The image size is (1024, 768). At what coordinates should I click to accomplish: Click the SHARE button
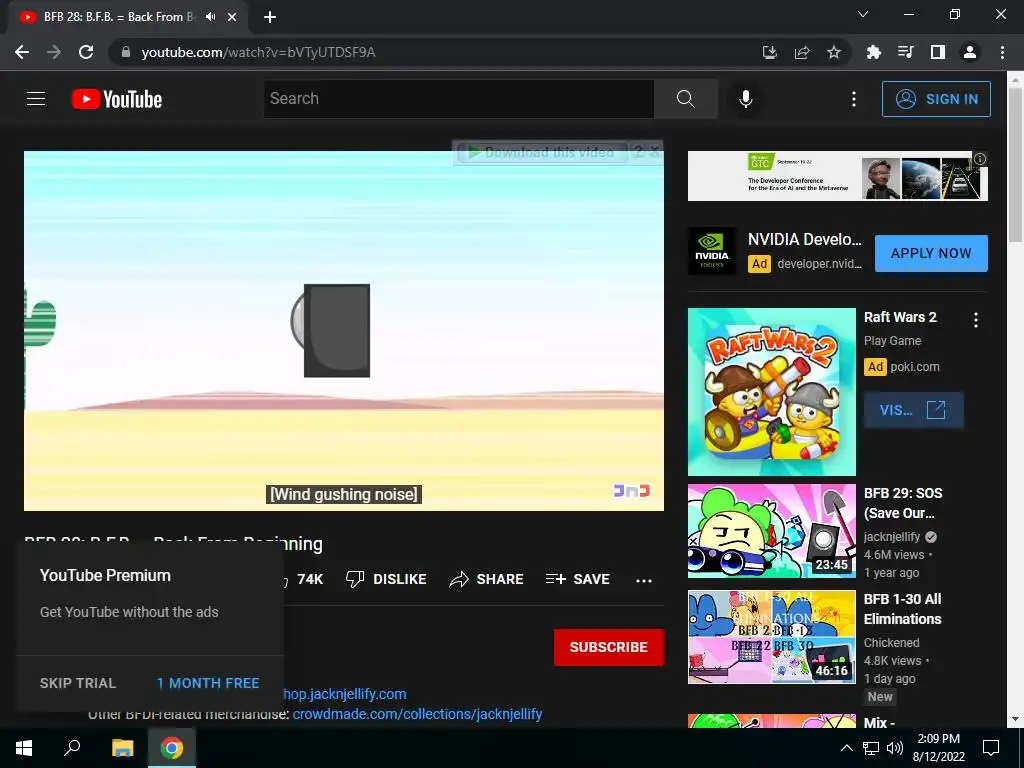pos(487,579)
